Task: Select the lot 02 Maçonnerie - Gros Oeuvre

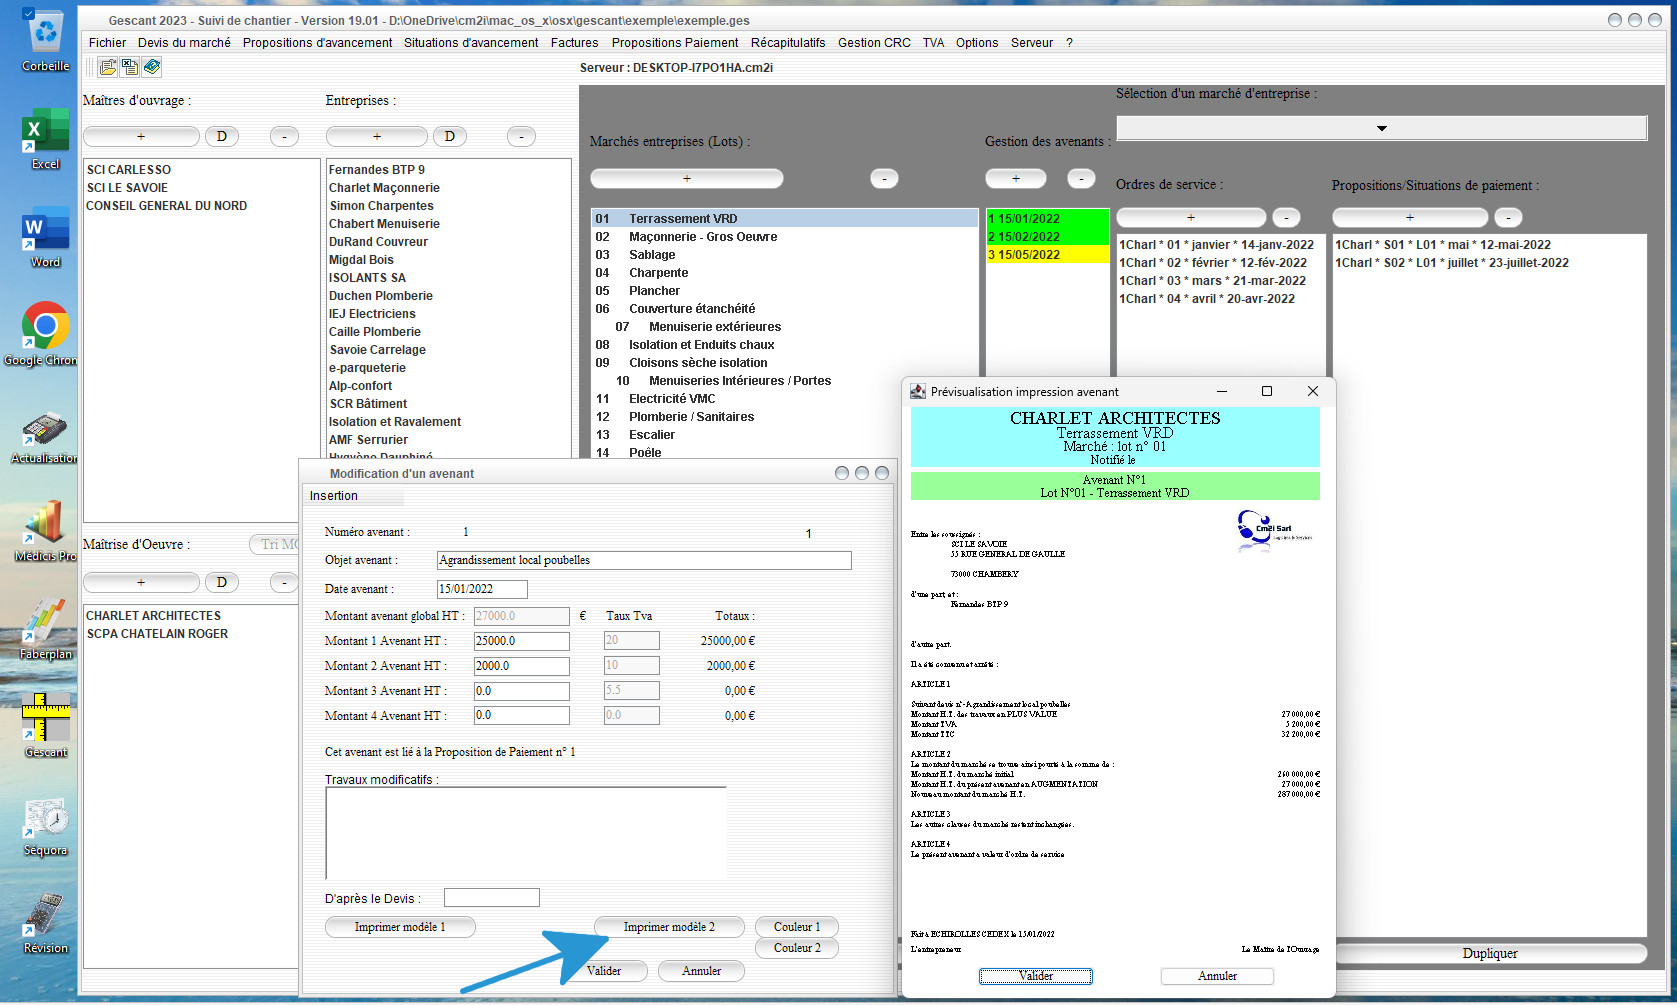Action: point(785,237)
